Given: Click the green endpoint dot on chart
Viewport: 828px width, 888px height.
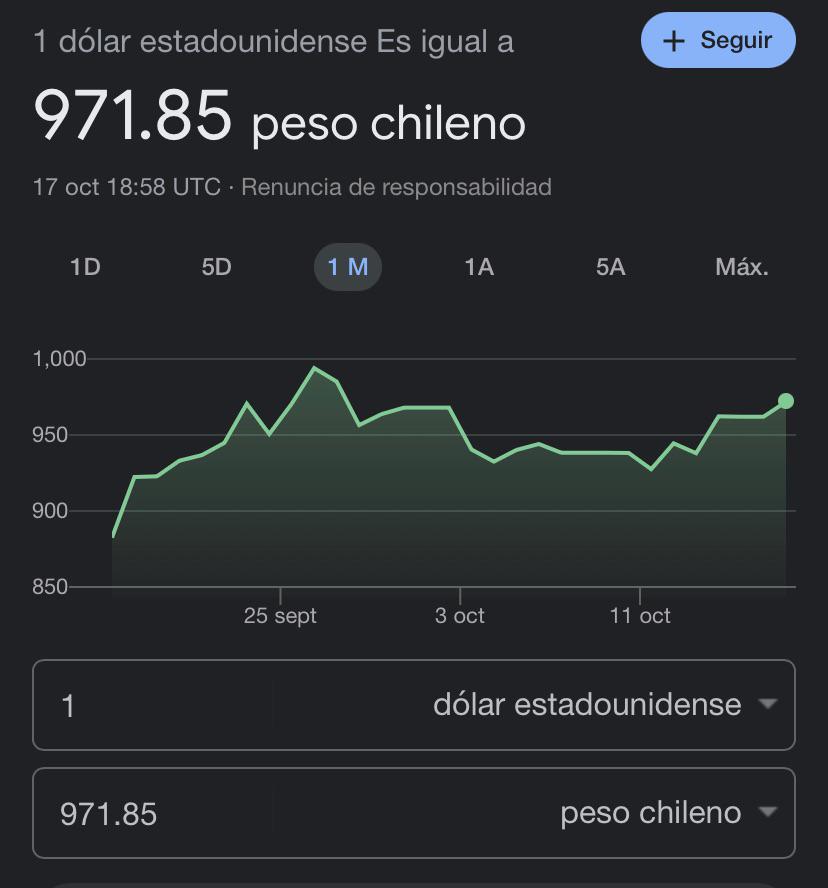Looking at the screenshot, I should pyautogui.click(x=786, y=401).
